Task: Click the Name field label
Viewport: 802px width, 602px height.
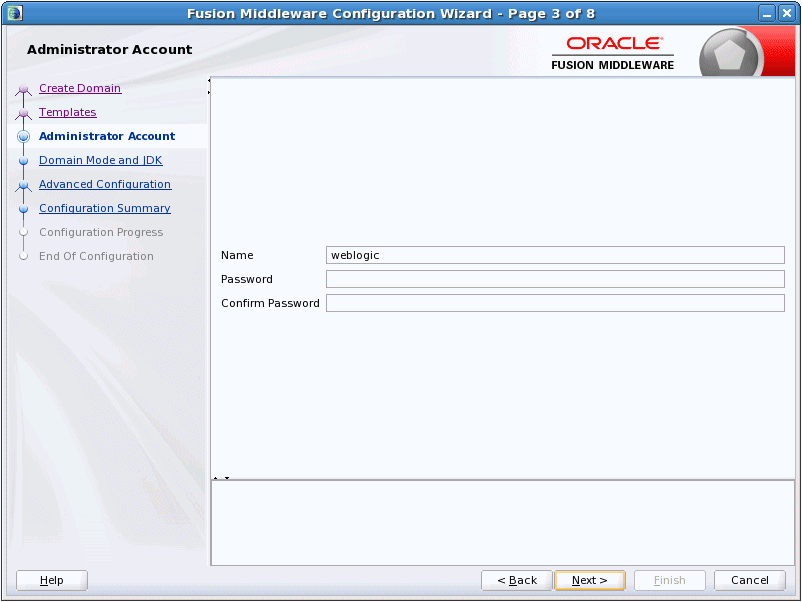Action: (237, 255)
